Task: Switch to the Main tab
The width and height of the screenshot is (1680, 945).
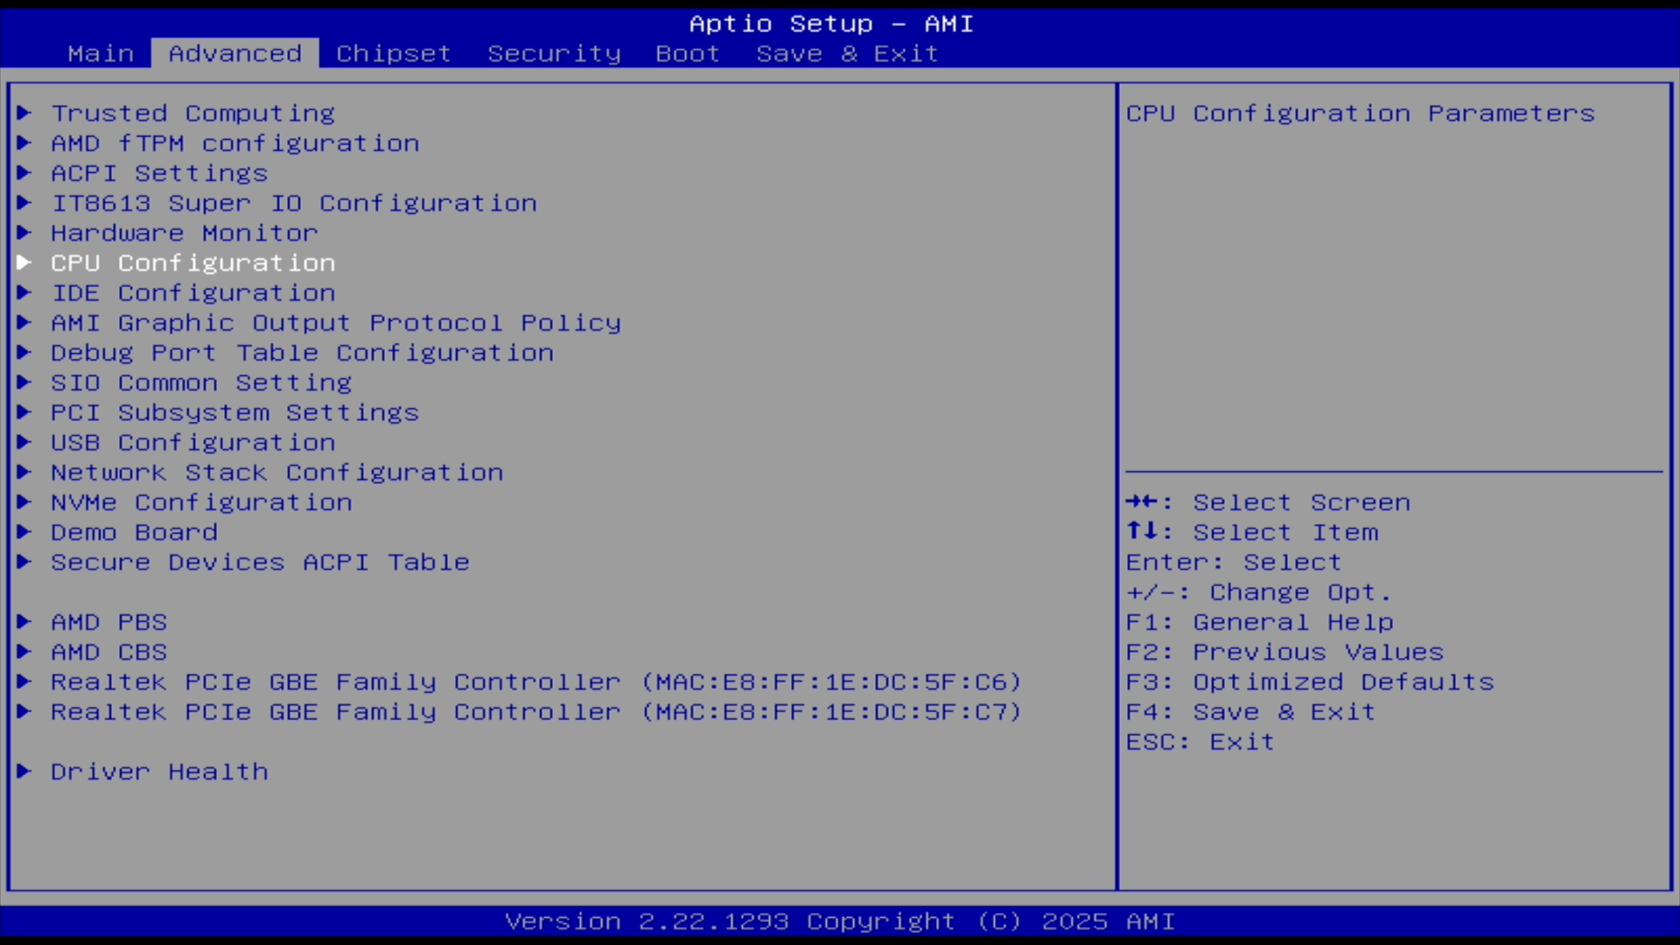Action: click(100, 53)
